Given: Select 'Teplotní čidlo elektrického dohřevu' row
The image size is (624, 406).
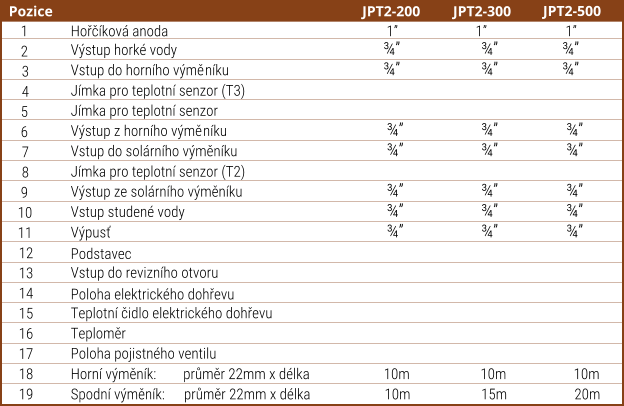Looking at the screenshot, I should 312,313.
